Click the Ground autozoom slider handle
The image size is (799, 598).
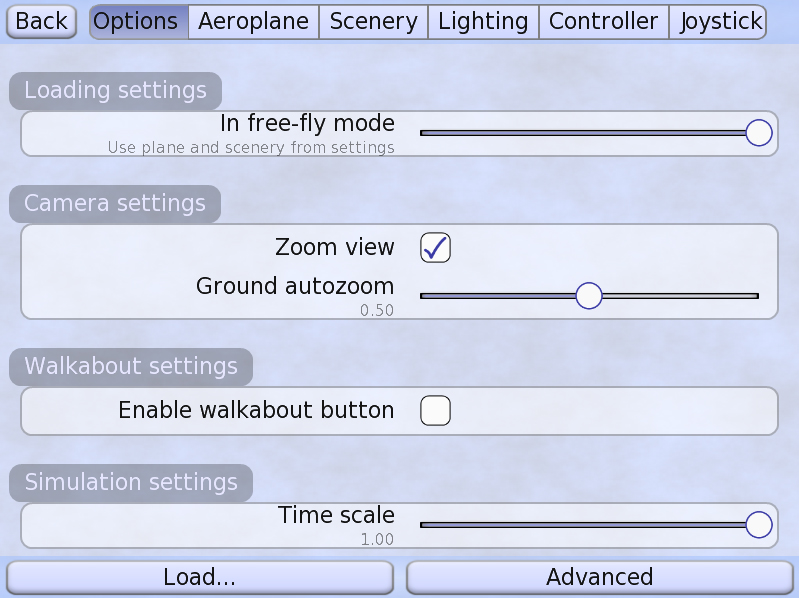(589, 295)
